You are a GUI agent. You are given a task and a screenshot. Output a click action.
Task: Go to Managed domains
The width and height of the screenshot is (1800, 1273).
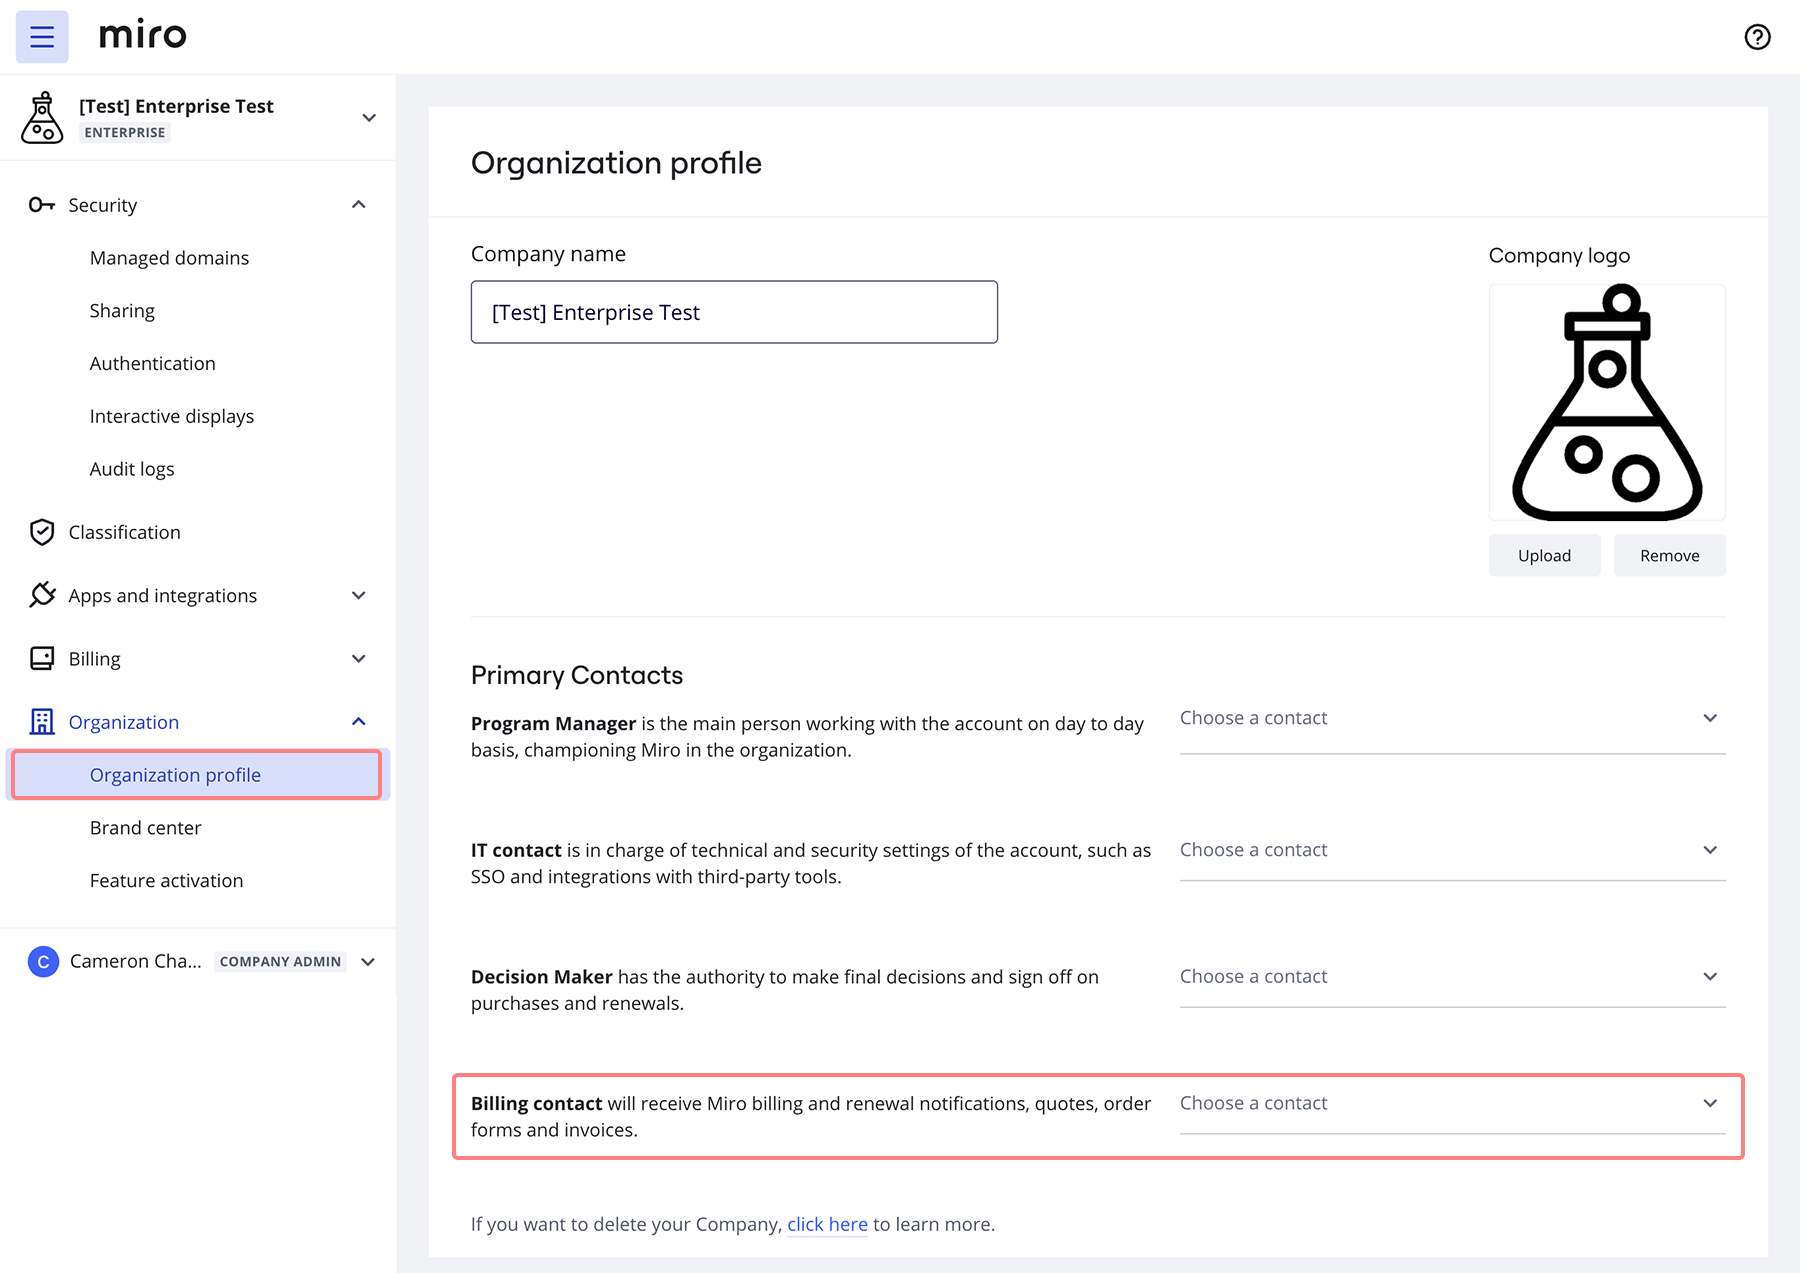[x=169, y=258]
